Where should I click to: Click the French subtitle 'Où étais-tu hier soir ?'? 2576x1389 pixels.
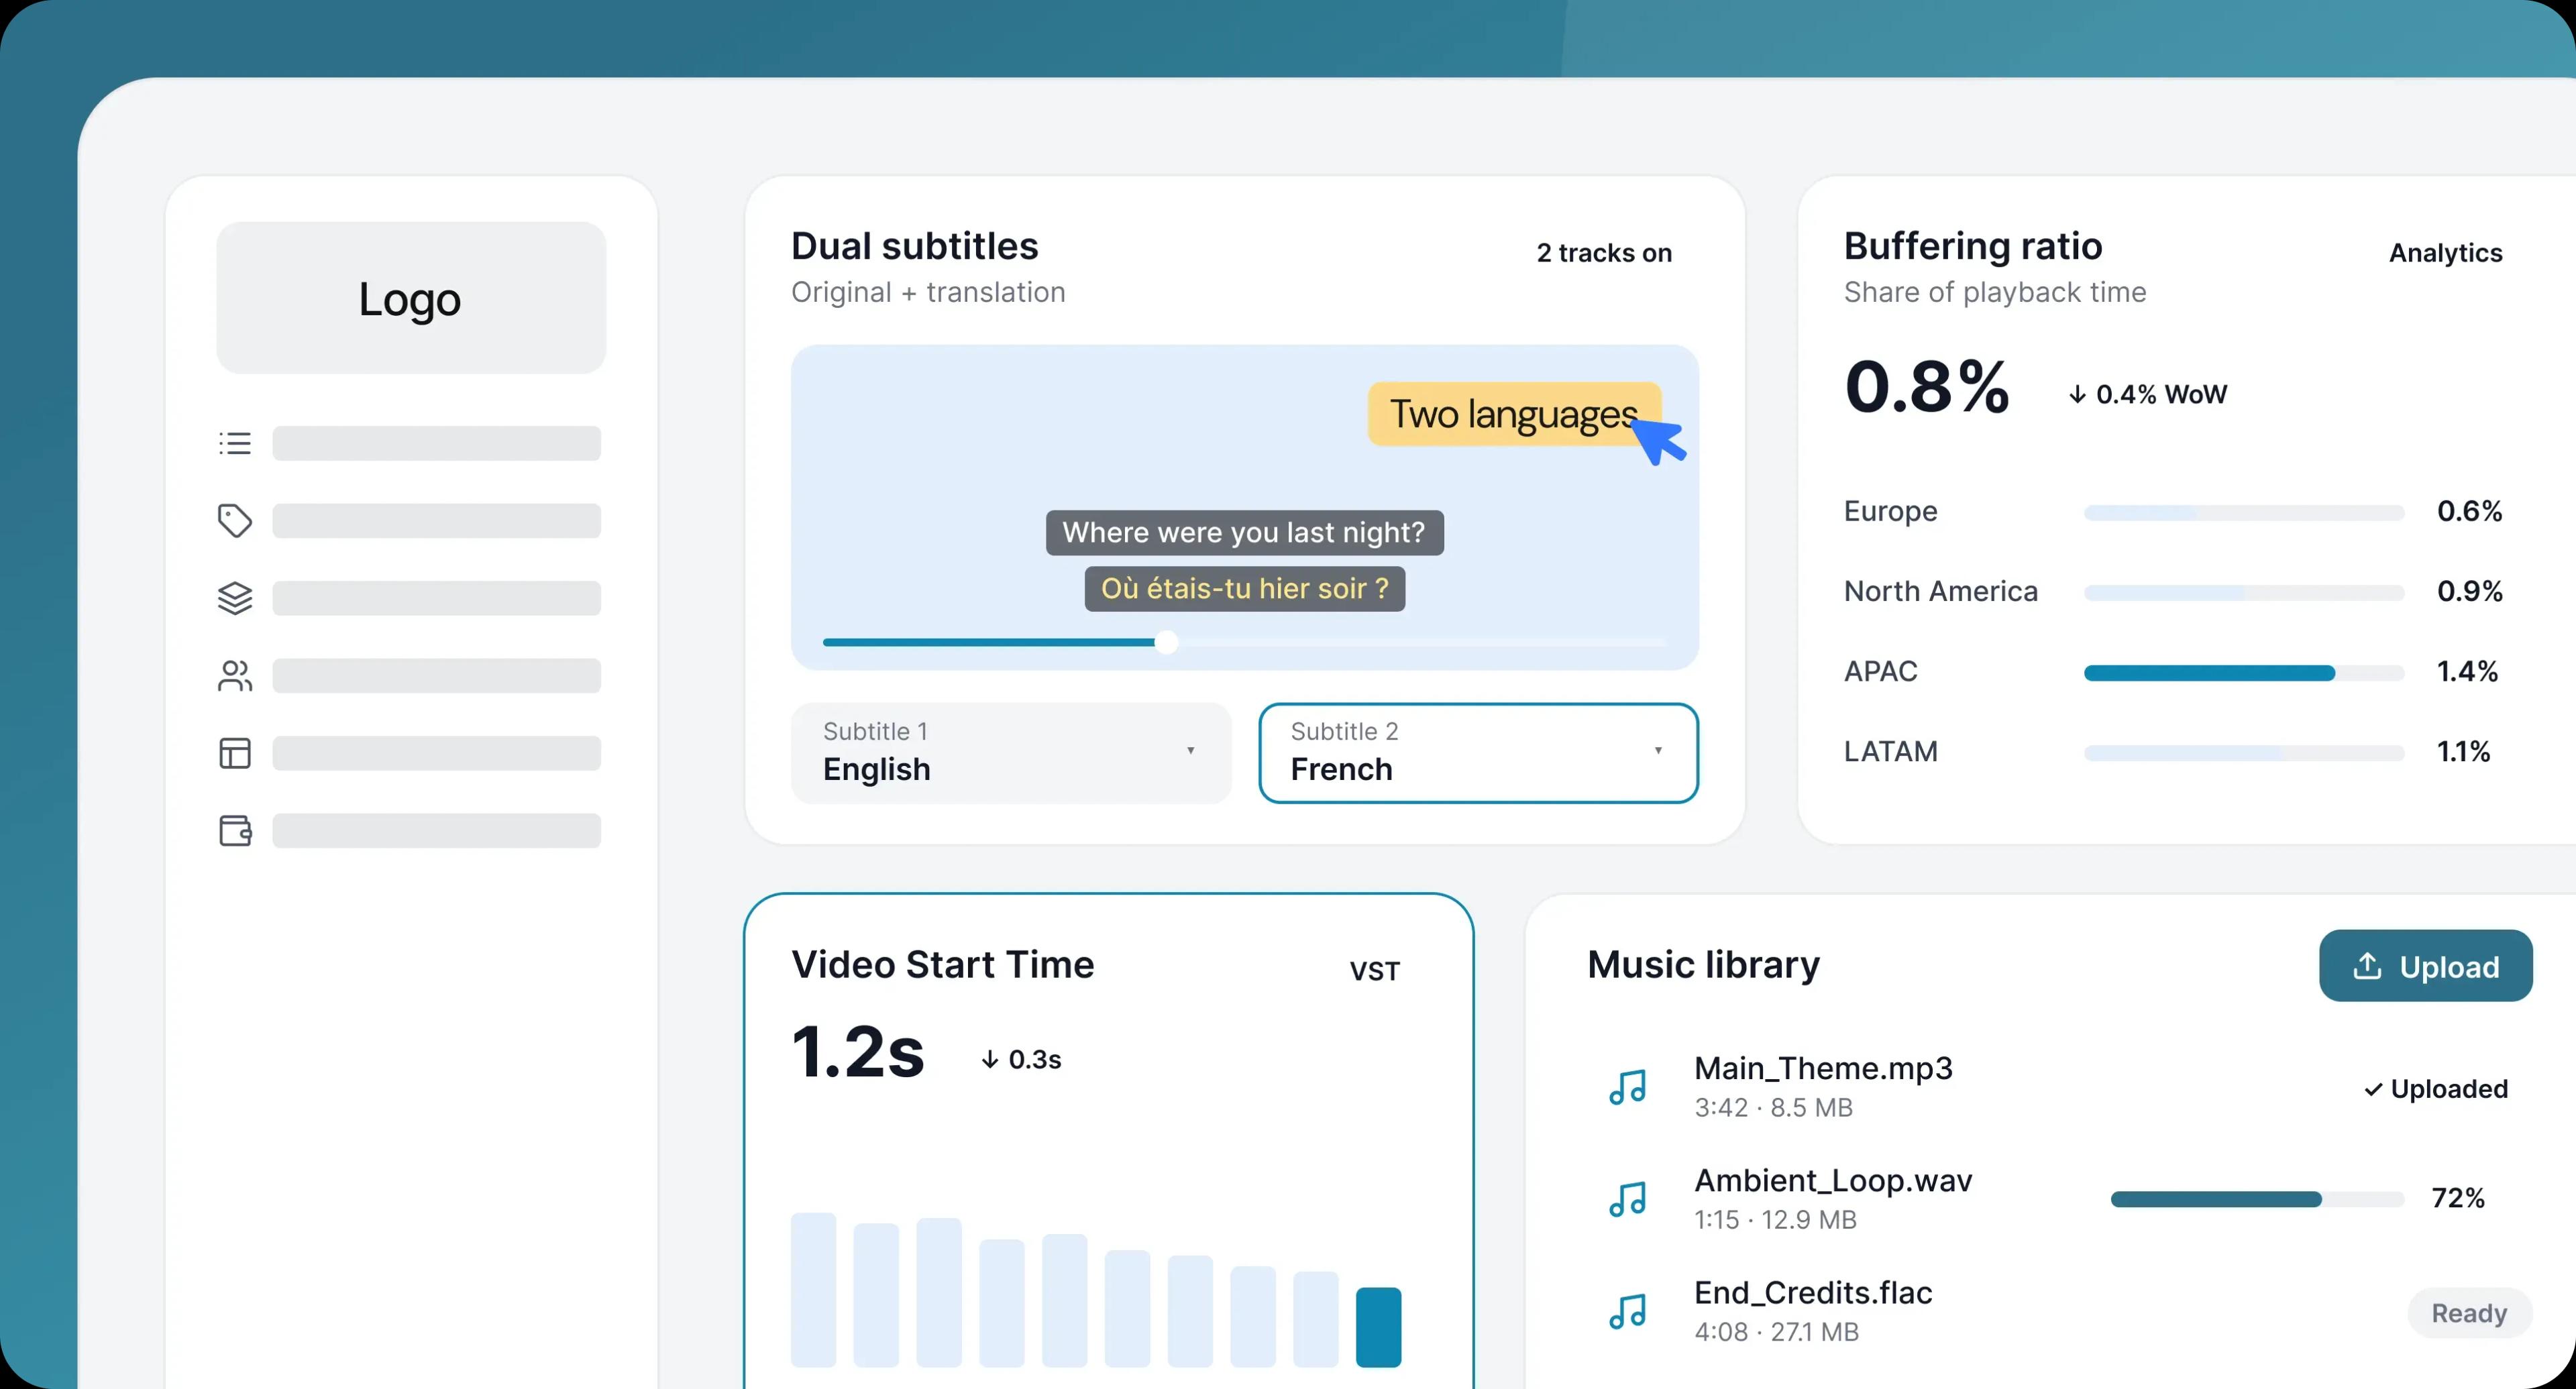(1244, 588)
